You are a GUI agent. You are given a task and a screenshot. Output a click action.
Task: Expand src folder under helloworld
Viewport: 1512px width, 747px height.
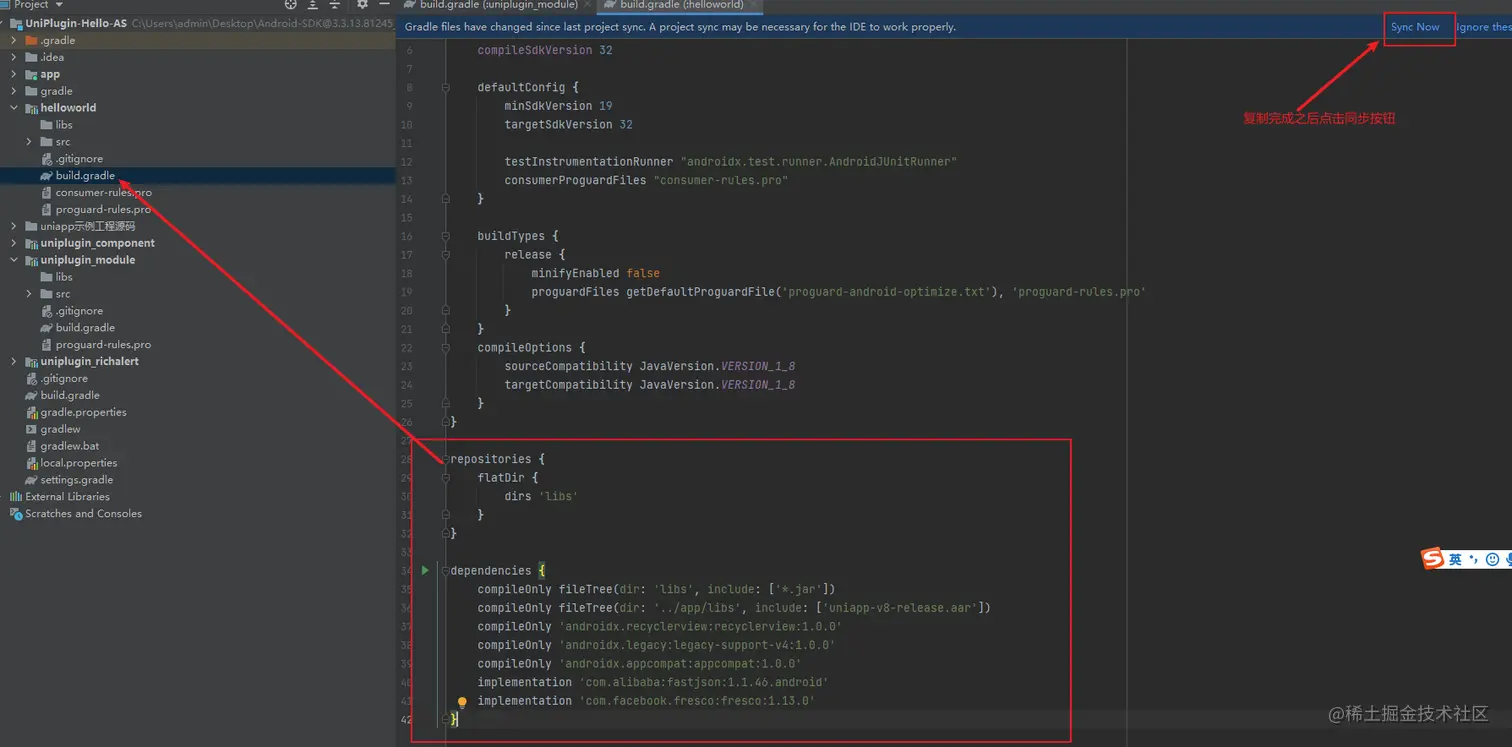(29, 142)
